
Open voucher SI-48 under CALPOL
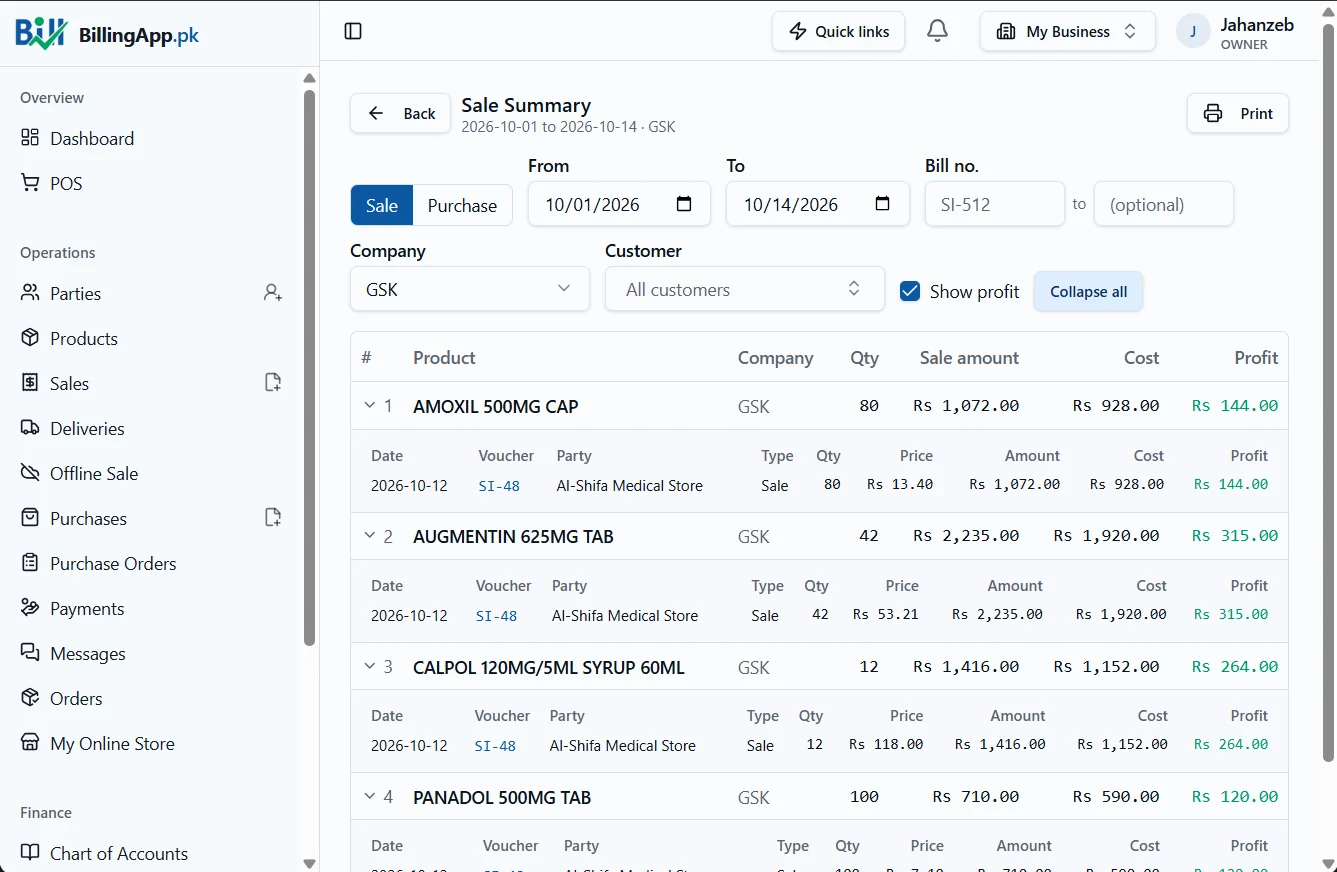coord(495,746)
